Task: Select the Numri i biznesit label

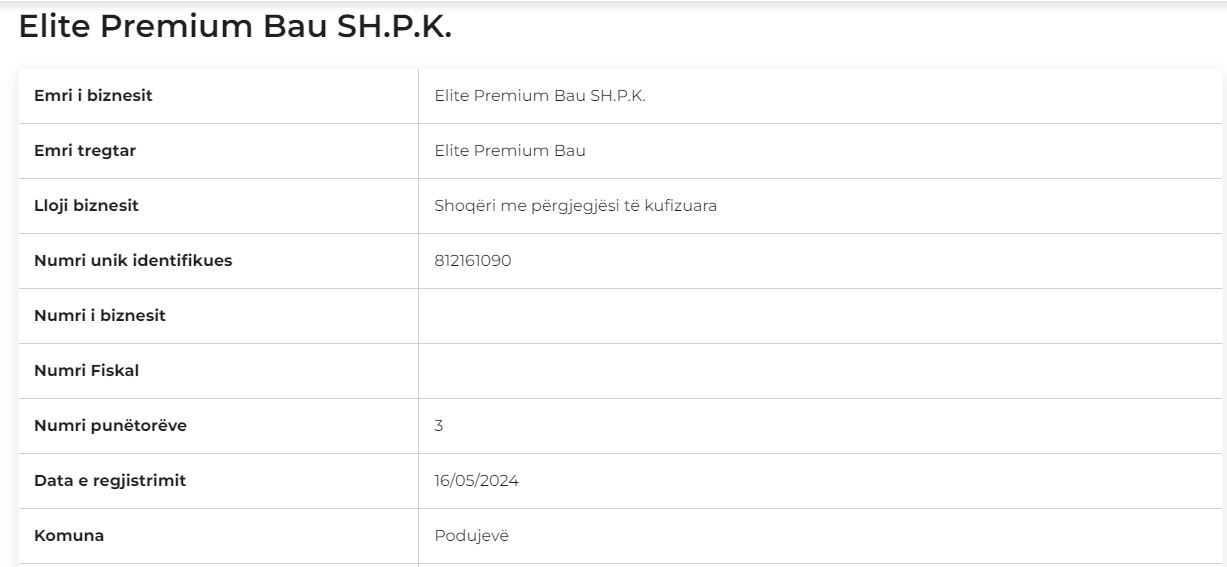Action: pos(100,316)
